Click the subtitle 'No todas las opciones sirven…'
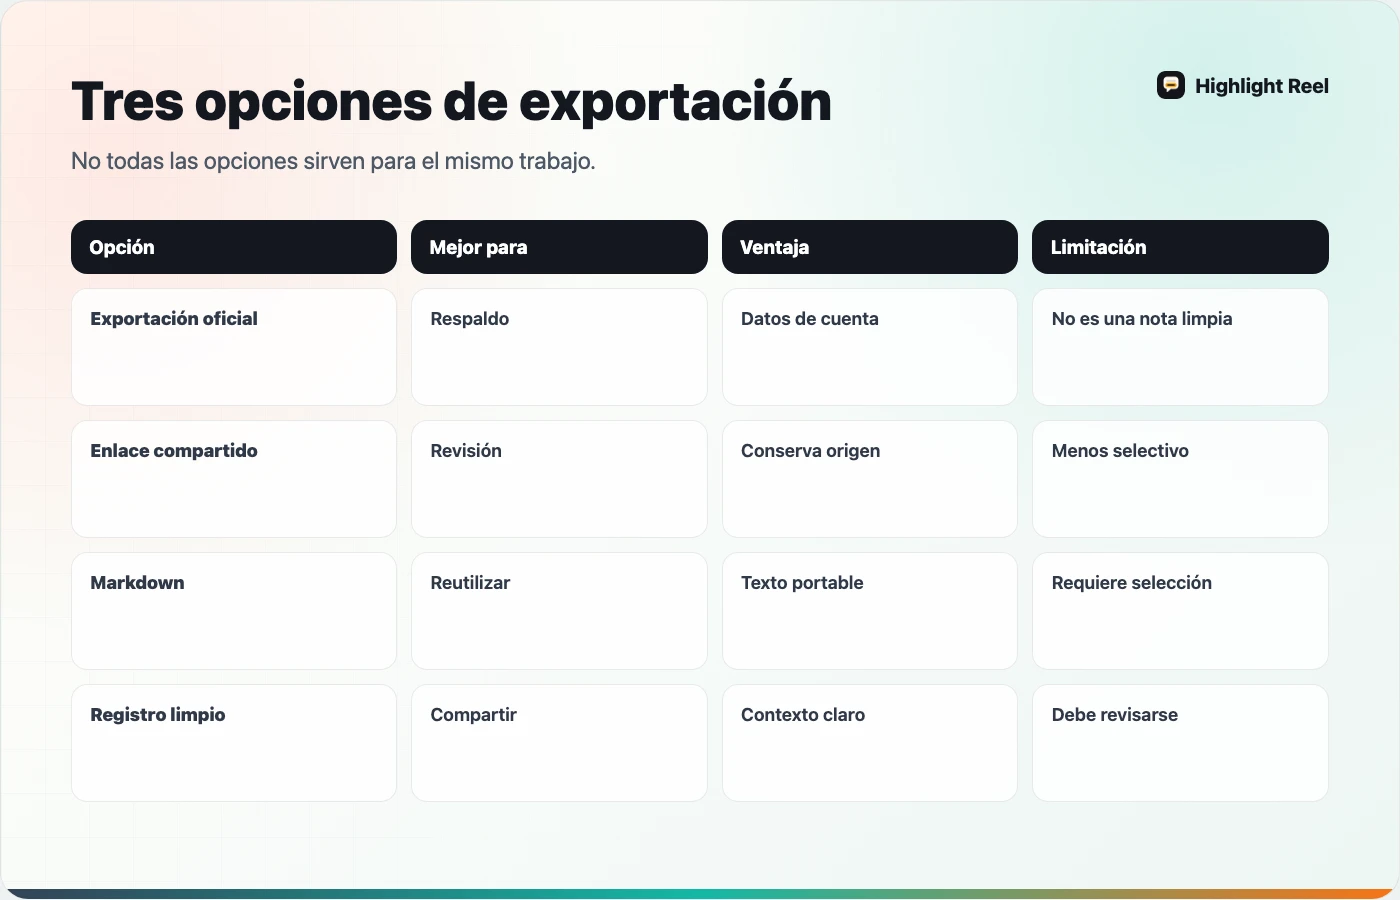Viewport: 1400px width, 900px height. coord(333,161)
